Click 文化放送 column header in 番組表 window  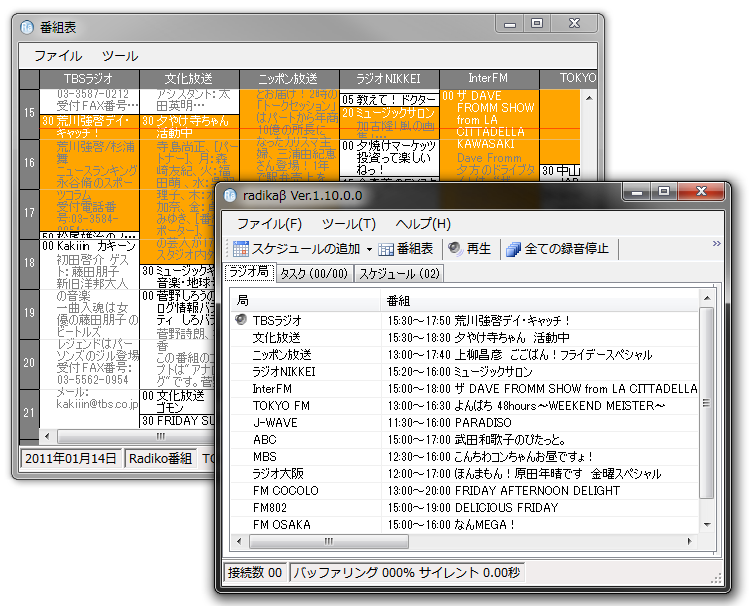click(189, 79)
